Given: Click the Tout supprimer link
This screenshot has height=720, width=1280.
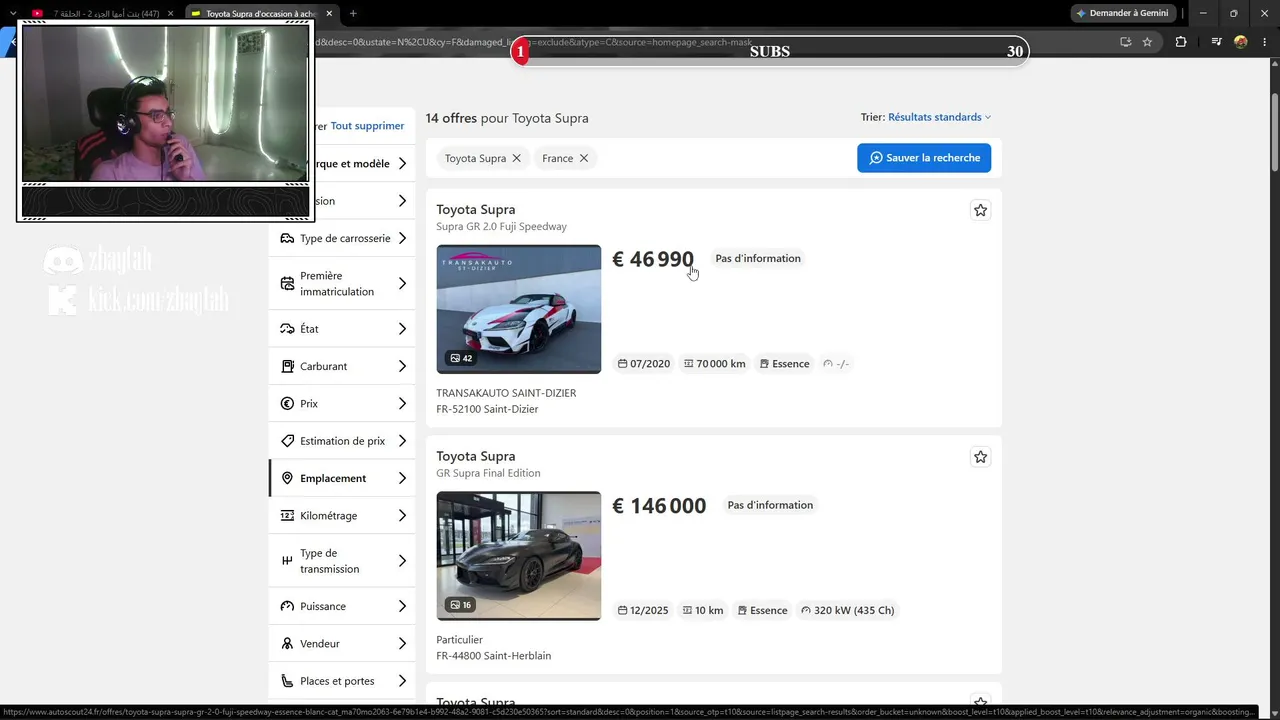Looking at the screenshot, I should click(367, 126).
